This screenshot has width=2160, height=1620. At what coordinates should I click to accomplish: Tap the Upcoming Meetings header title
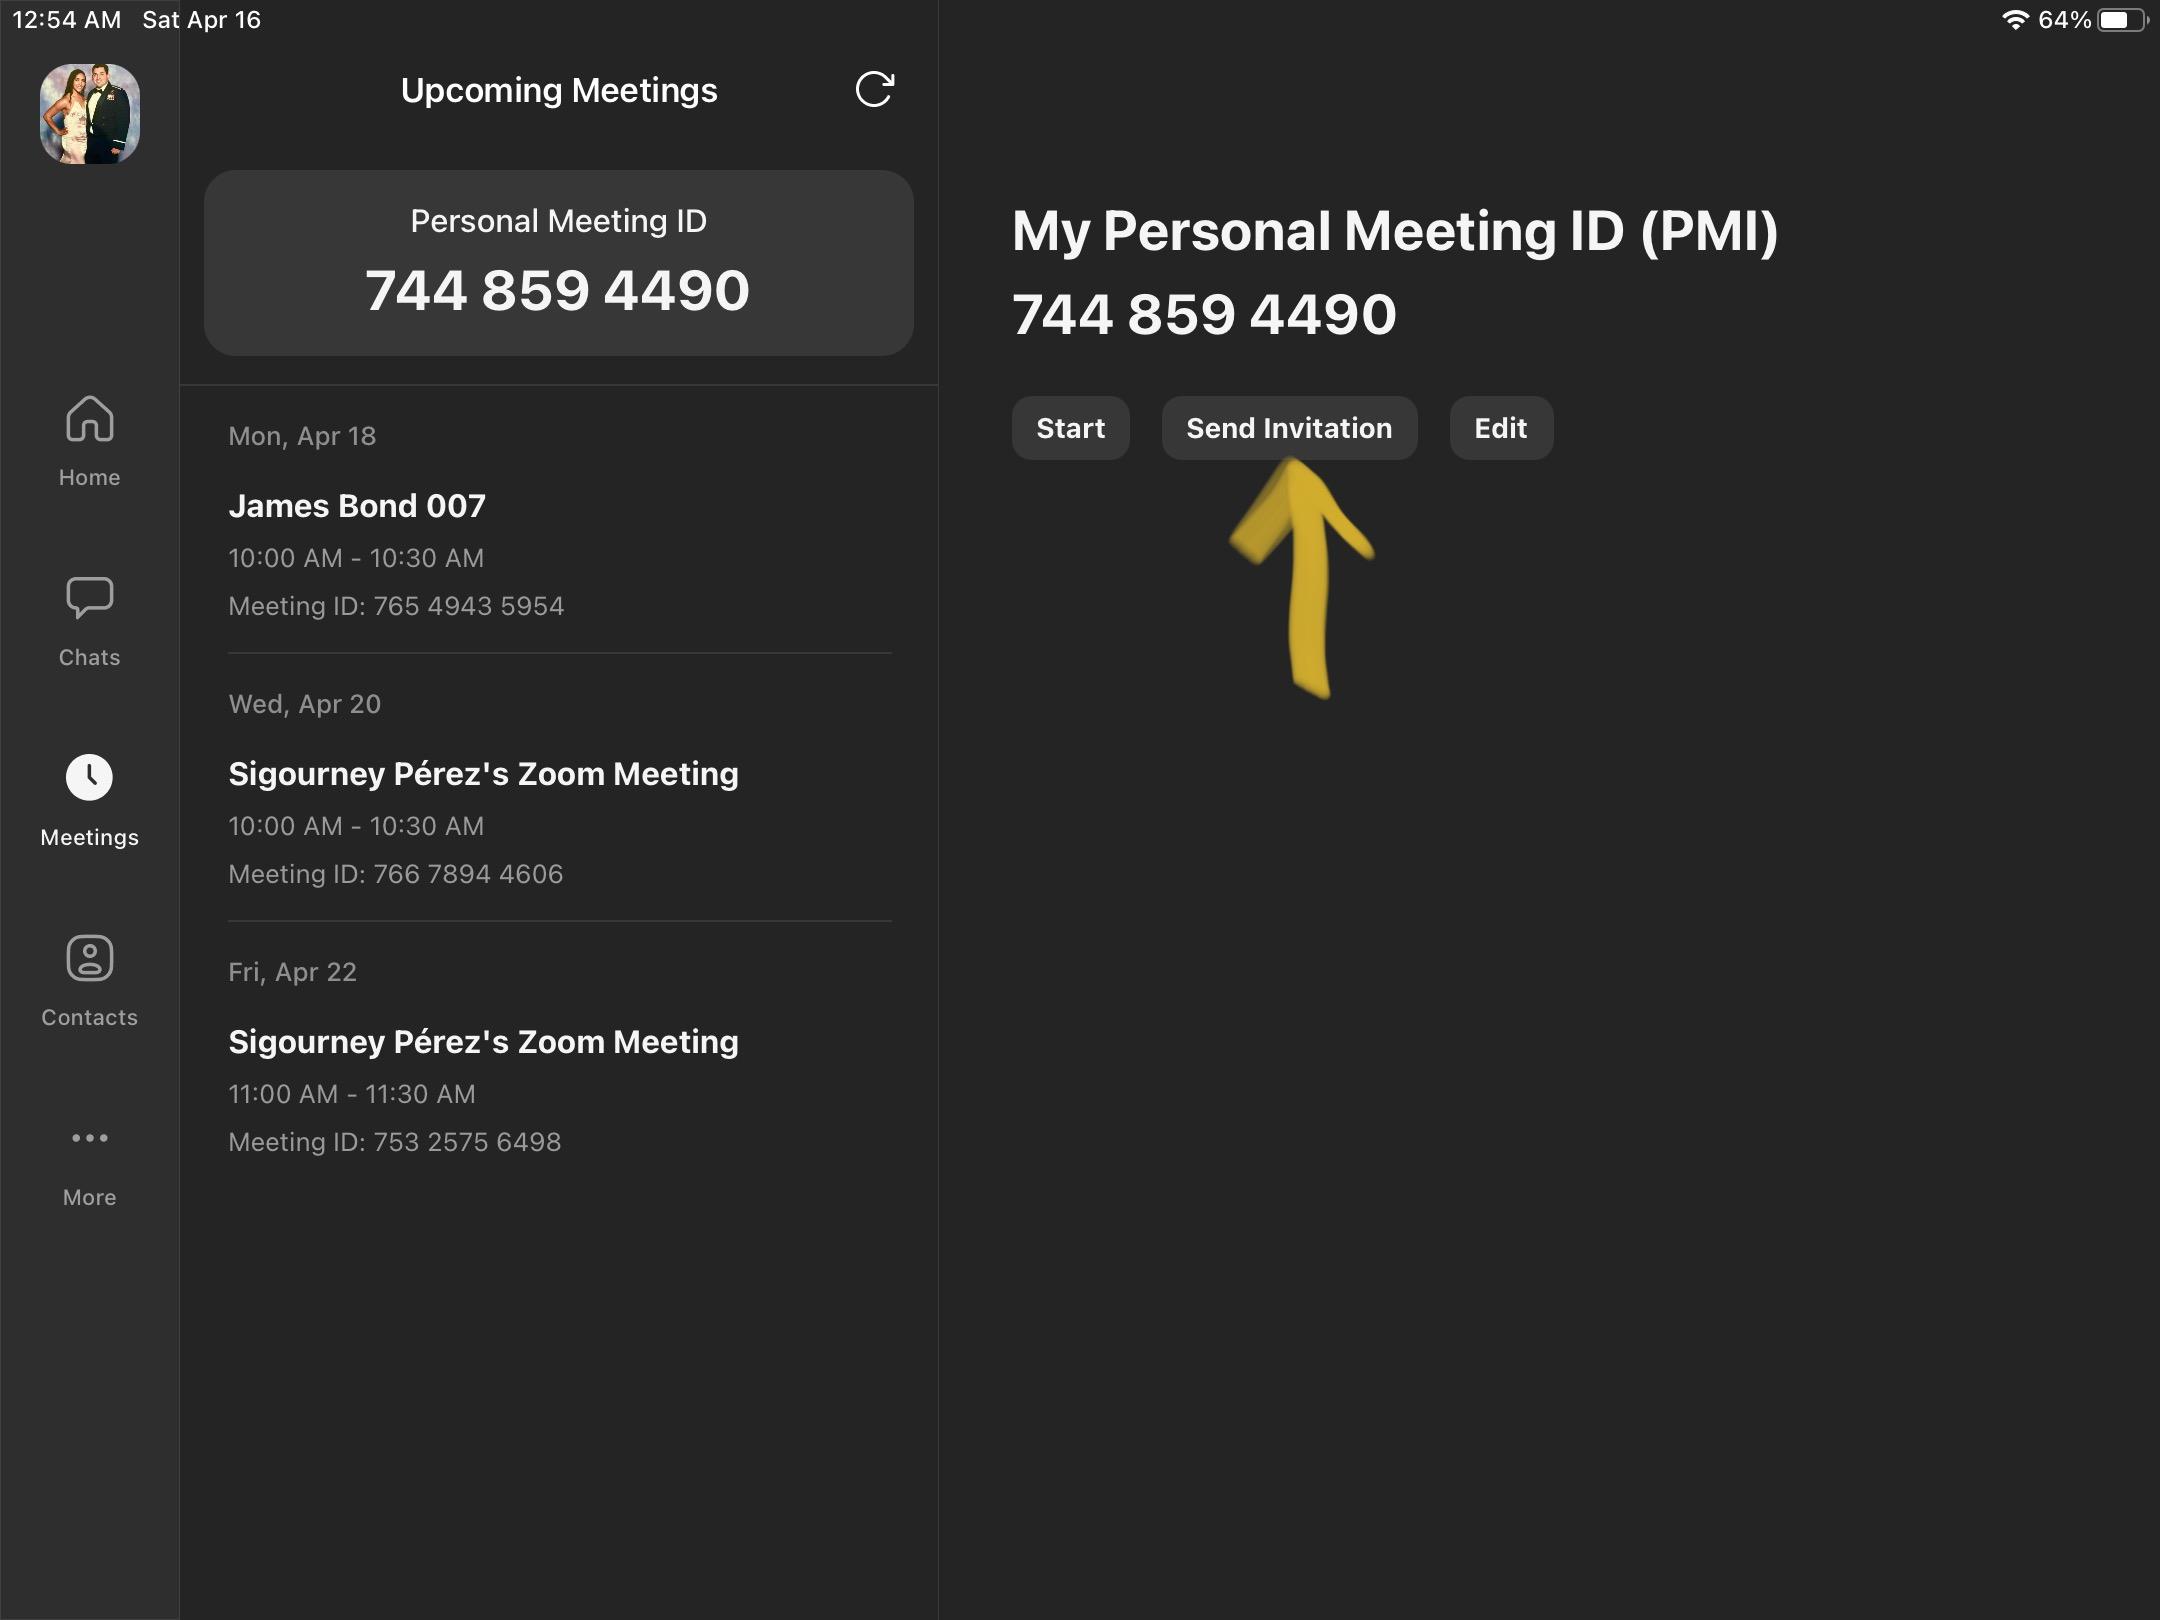click(x=558, y=91)
